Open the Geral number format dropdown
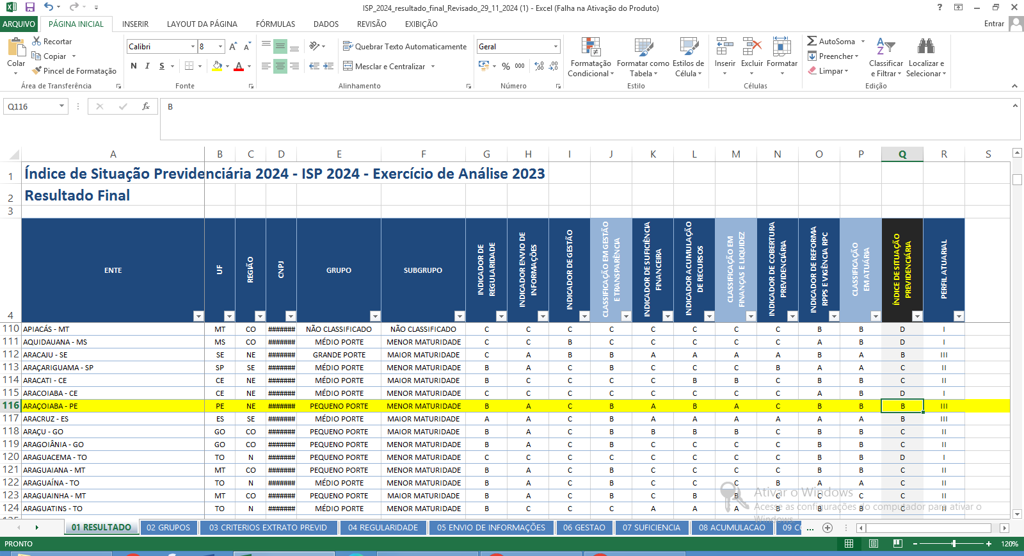1024x556 pixels. [556, 46]
